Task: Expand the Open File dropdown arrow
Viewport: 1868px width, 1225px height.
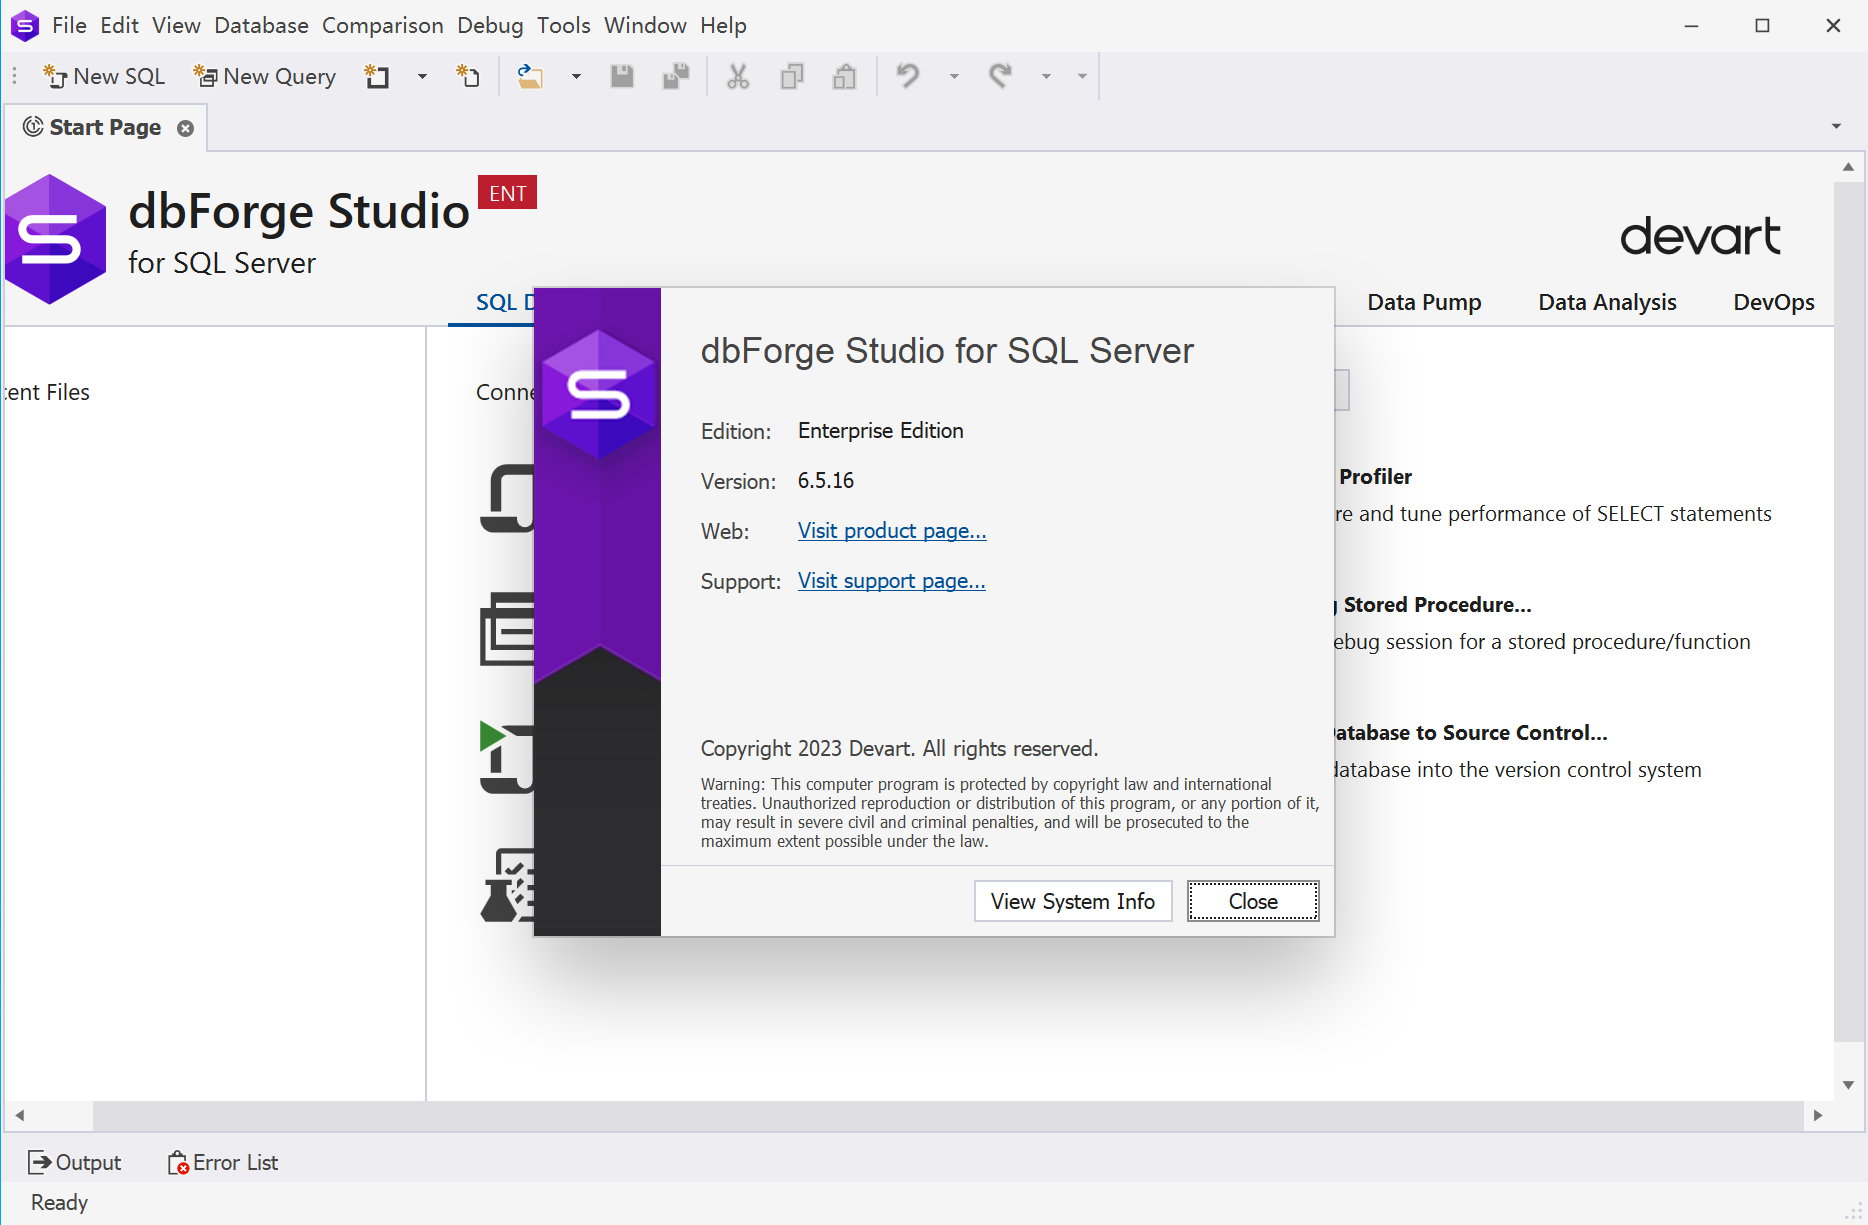Action: 576,77
